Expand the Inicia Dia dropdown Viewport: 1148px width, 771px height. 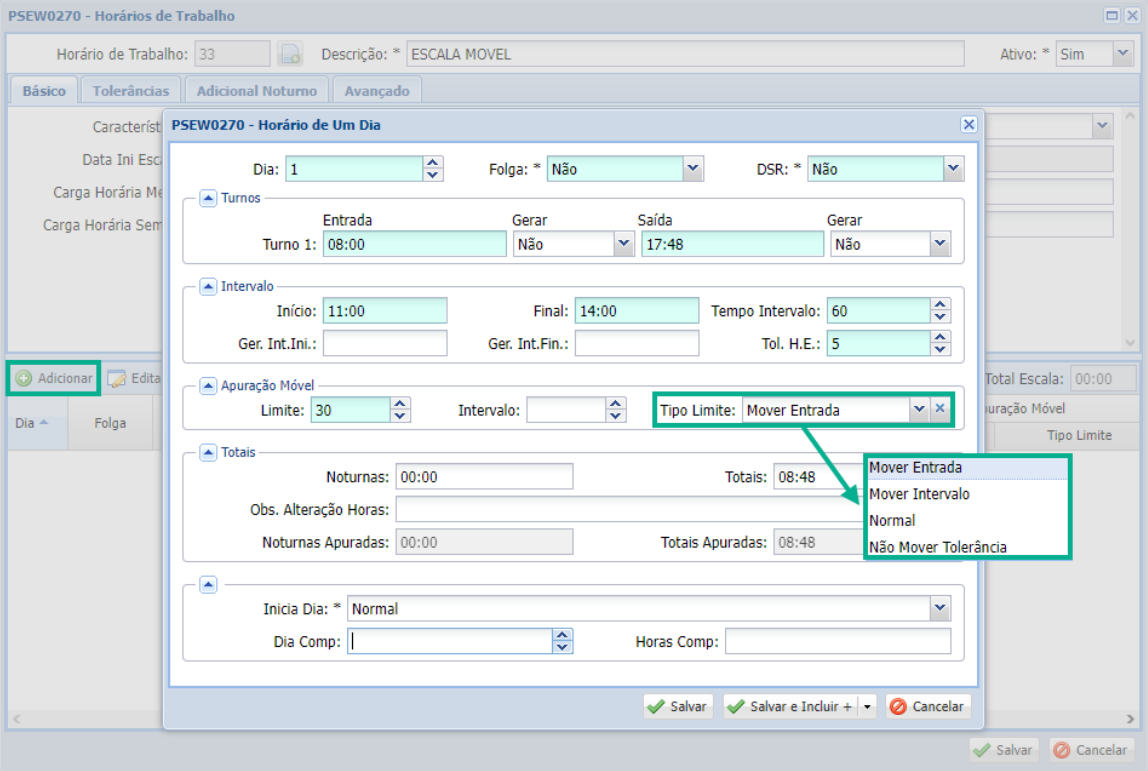(x=939, y=608)
